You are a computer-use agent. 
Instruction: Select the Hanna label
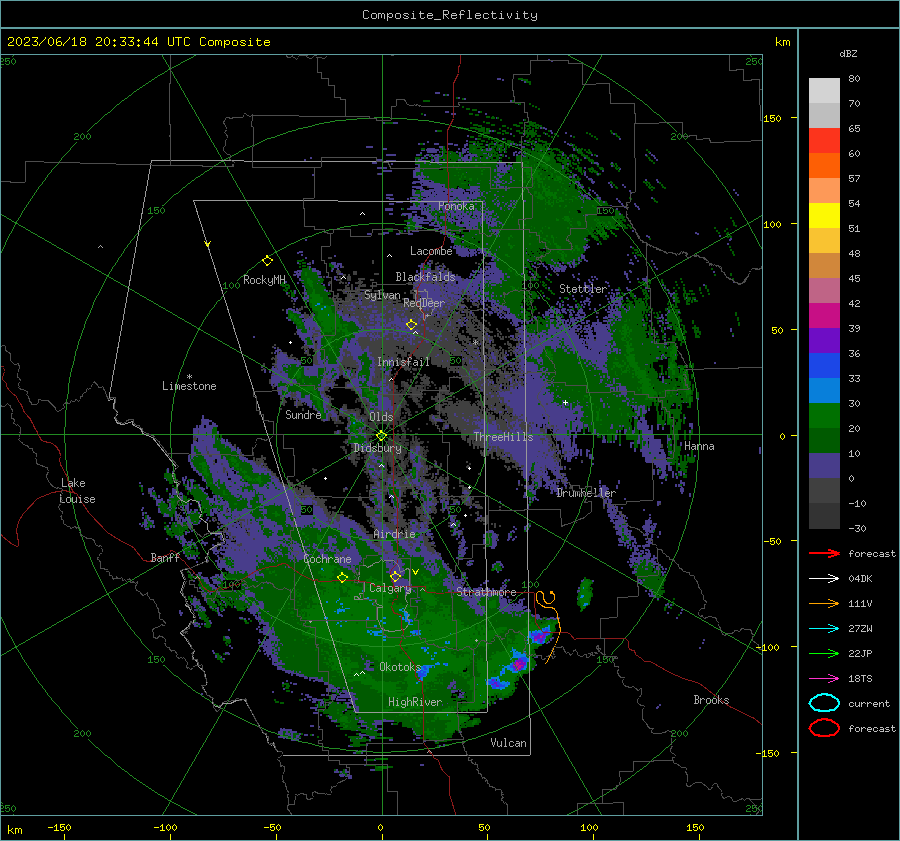click(x=699, y=446)
